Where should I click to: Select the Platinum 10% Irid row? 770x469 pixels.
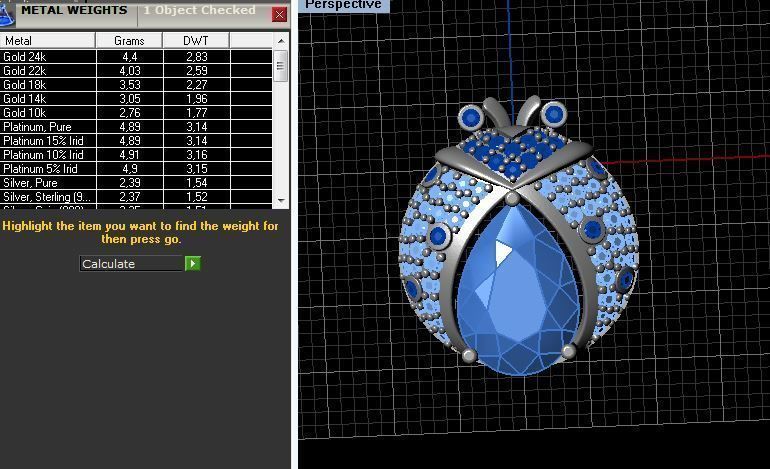pyautogui.click(x=136, y=155)
